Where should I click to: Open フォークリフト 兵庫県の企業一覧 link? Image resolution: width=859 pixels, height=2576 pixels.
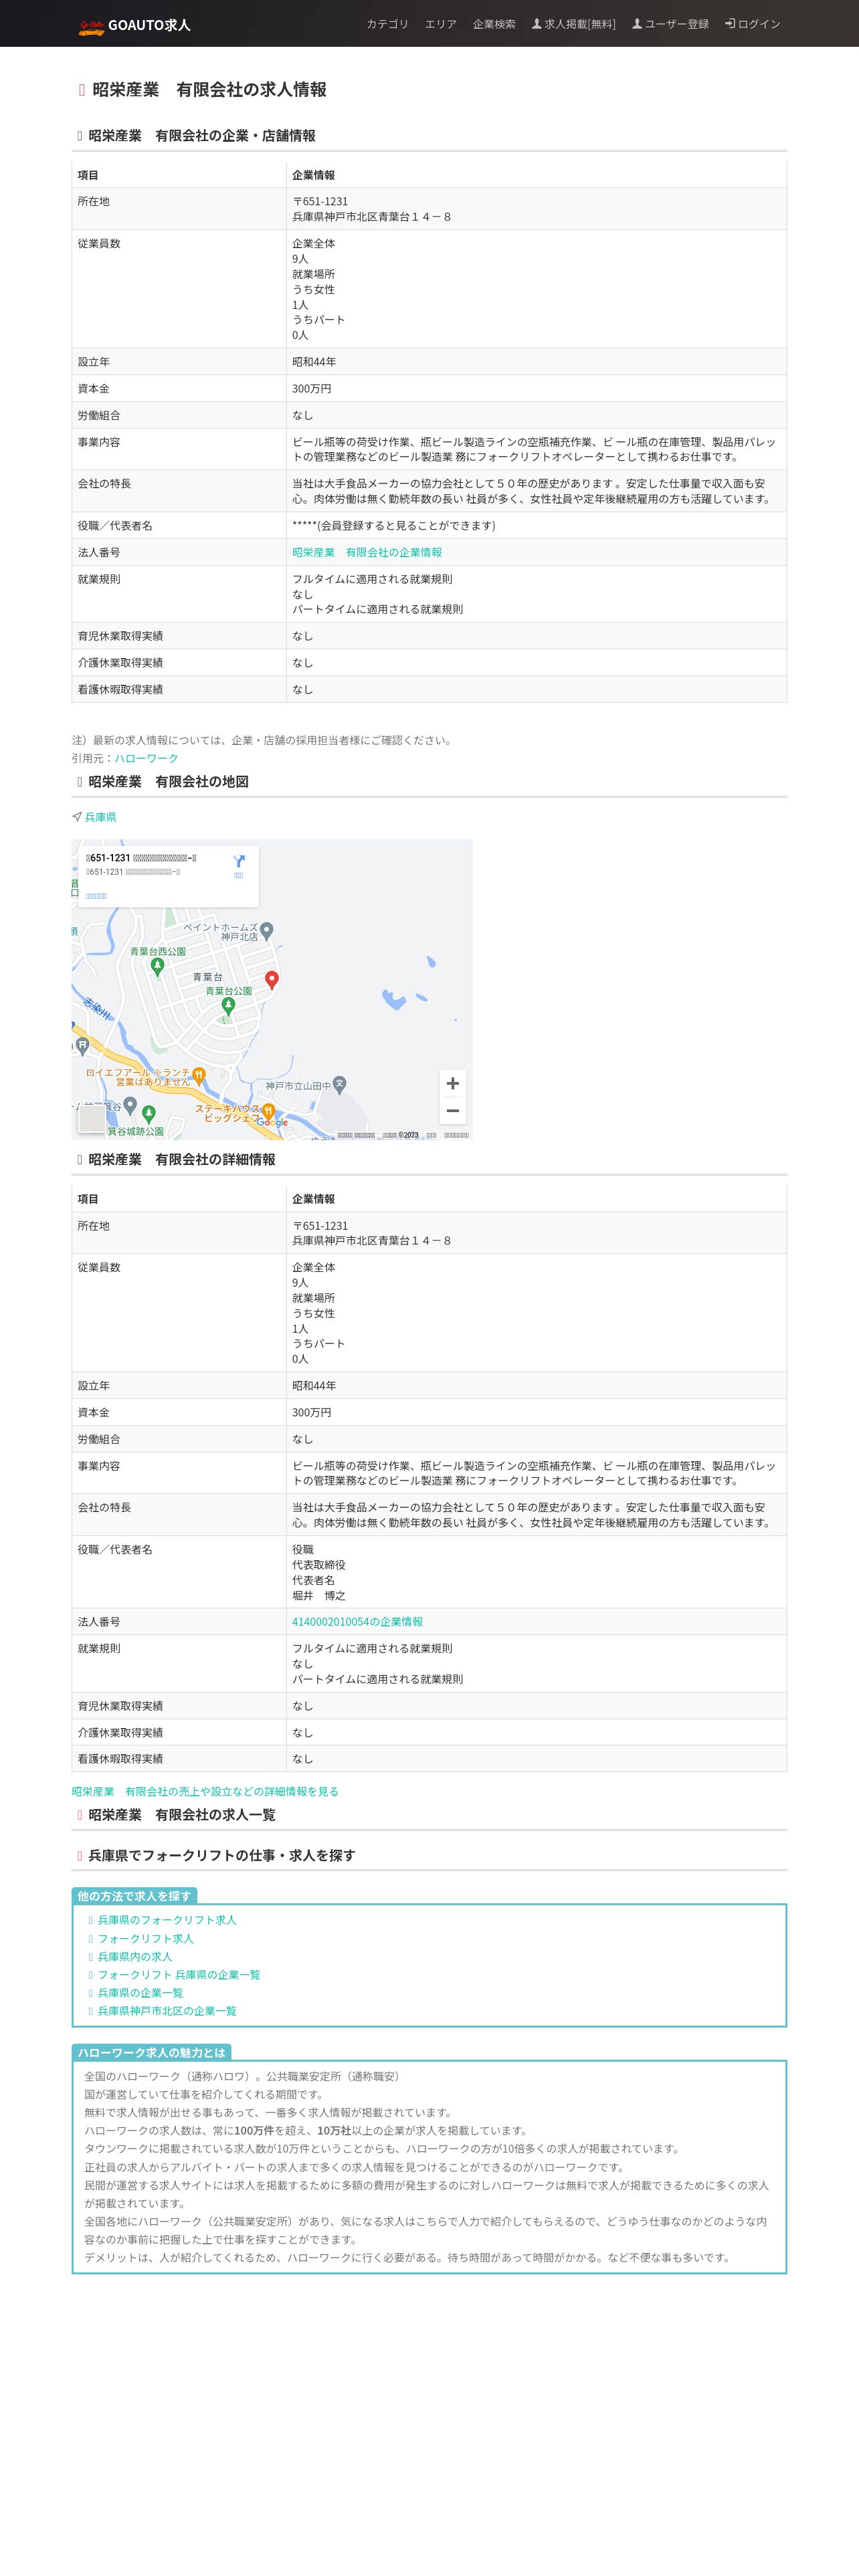pyautogui.click(x=179, y=1975)
